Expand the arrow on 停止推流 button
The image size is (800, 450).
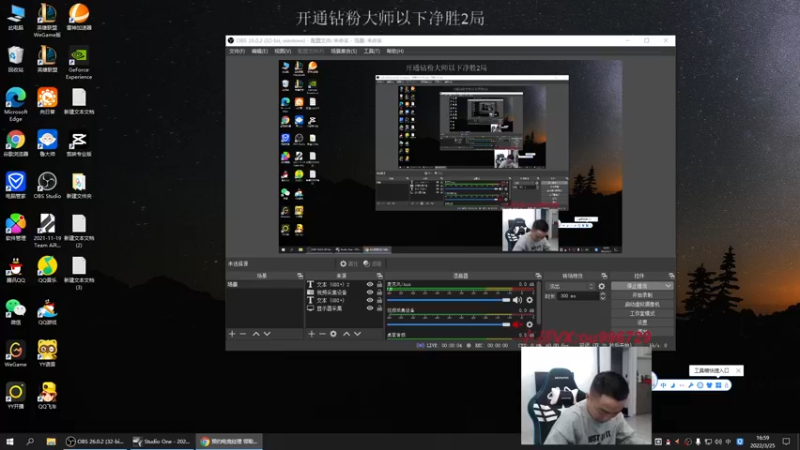coord(668,286)
